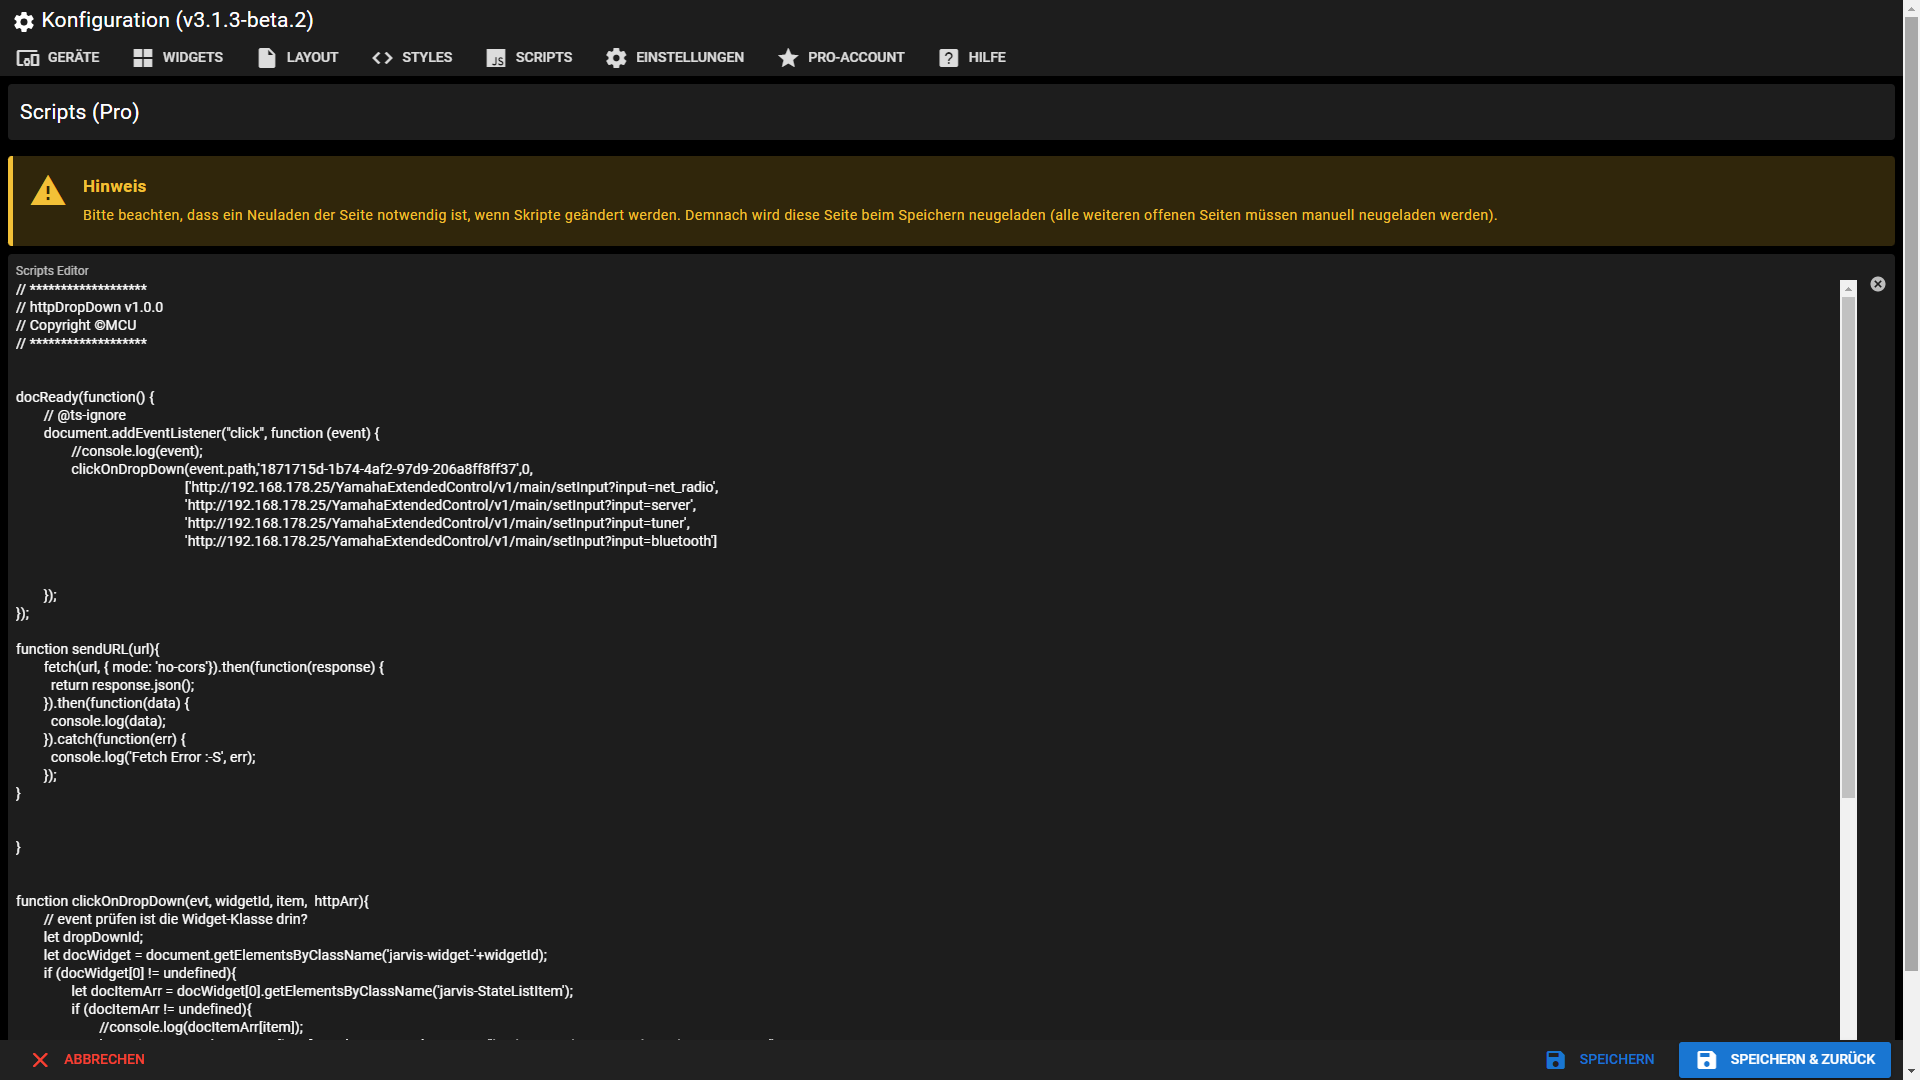Viewport: 1920px width, 1080px height.
Task: Click the SPEICHERN & ZURÜCK button
Action: click(x=1785, y=1060)
